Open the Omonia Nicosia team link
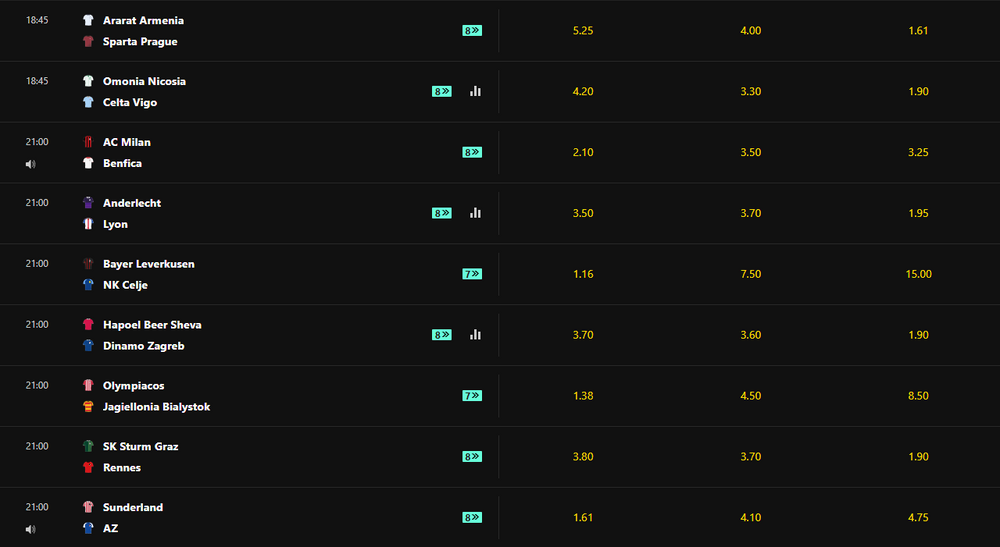Image resolution: width=1000 pixels, height=547 pixels. click(x=144, y=82)
